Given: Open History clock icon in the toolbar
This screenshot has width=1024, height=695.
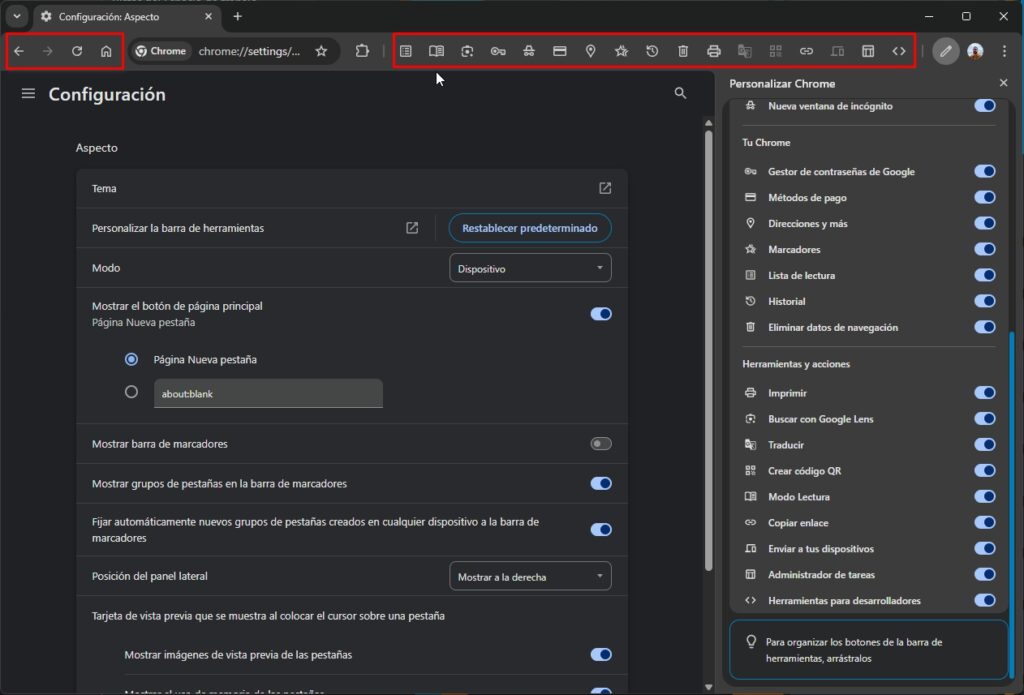Looking at the screenshot, I should coord(652,51).
